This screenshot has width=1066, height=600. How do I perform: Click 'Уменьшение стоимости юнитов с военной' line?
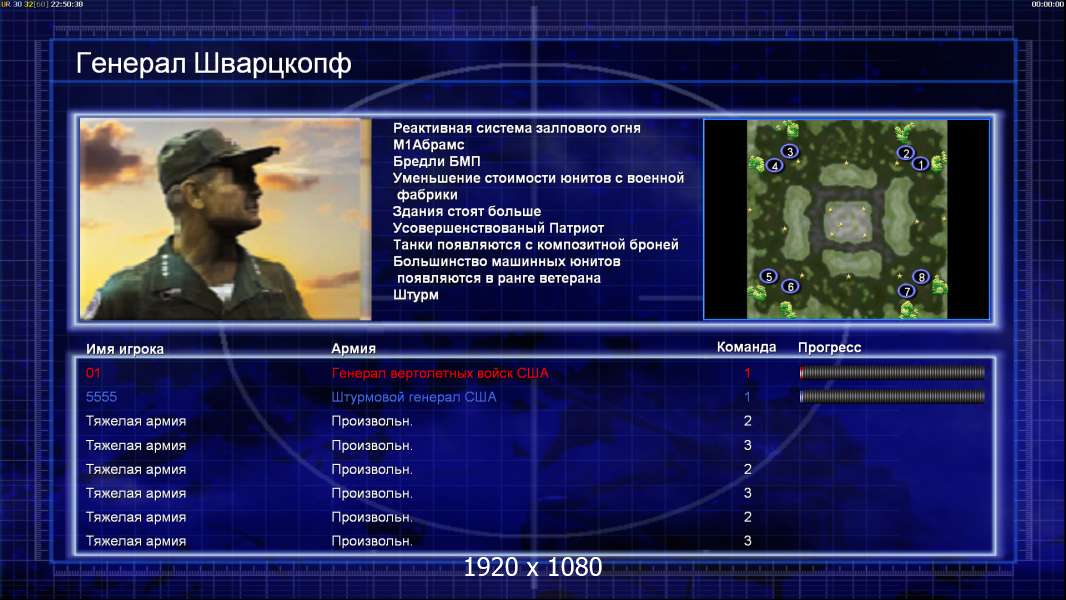[x=538, y=178]
